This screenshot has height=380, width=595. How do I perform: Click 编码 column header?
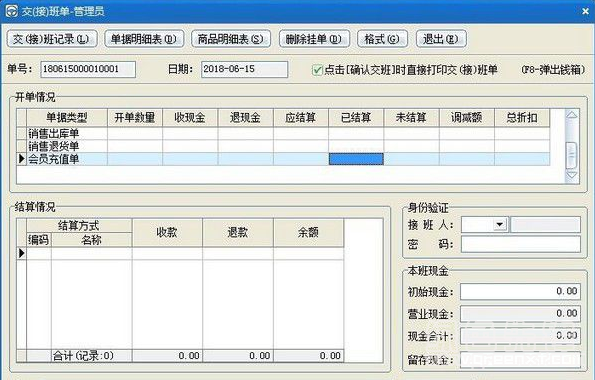pos(39,240)
